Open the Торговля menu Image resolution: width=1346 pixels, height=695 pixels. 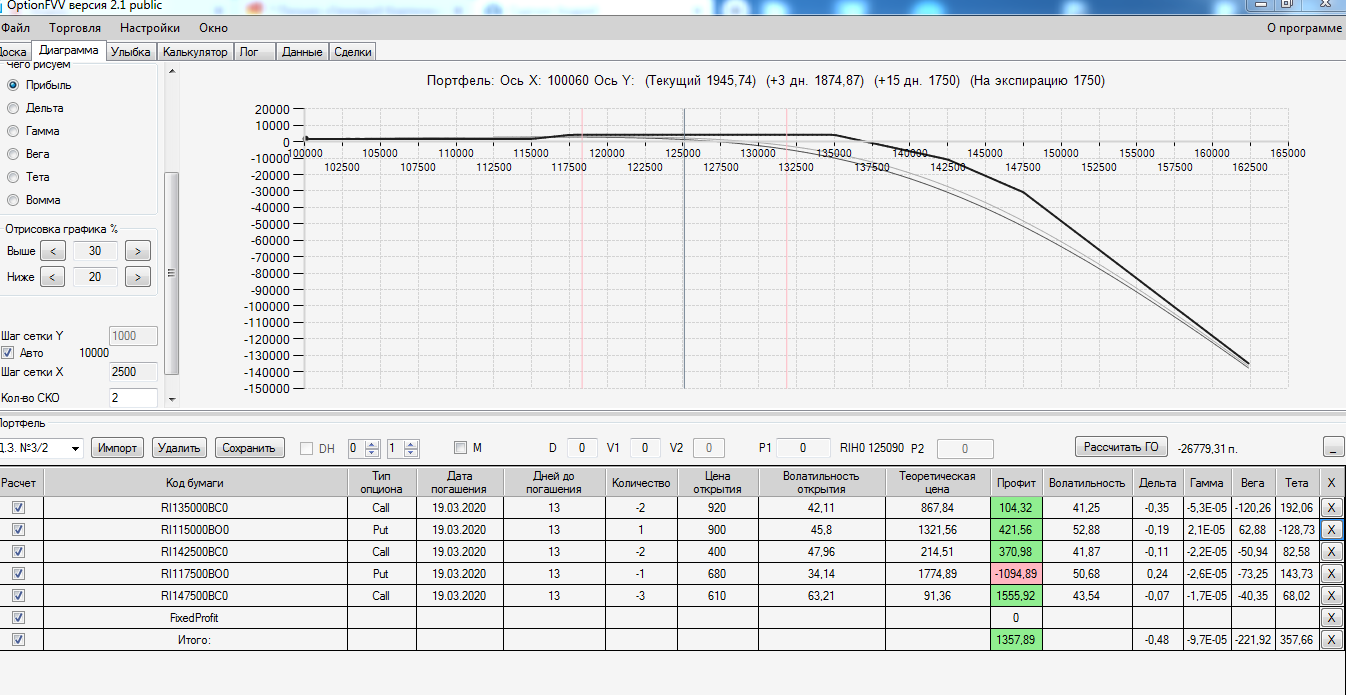75,28
